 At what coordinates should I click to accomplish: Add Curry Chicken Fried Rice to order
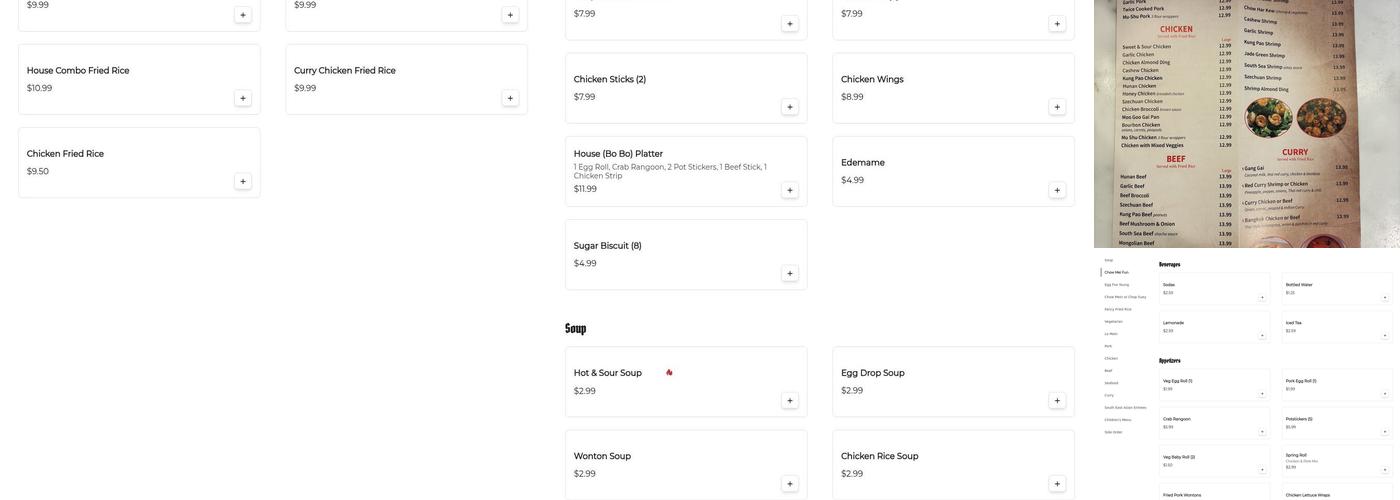pos(510,98)
